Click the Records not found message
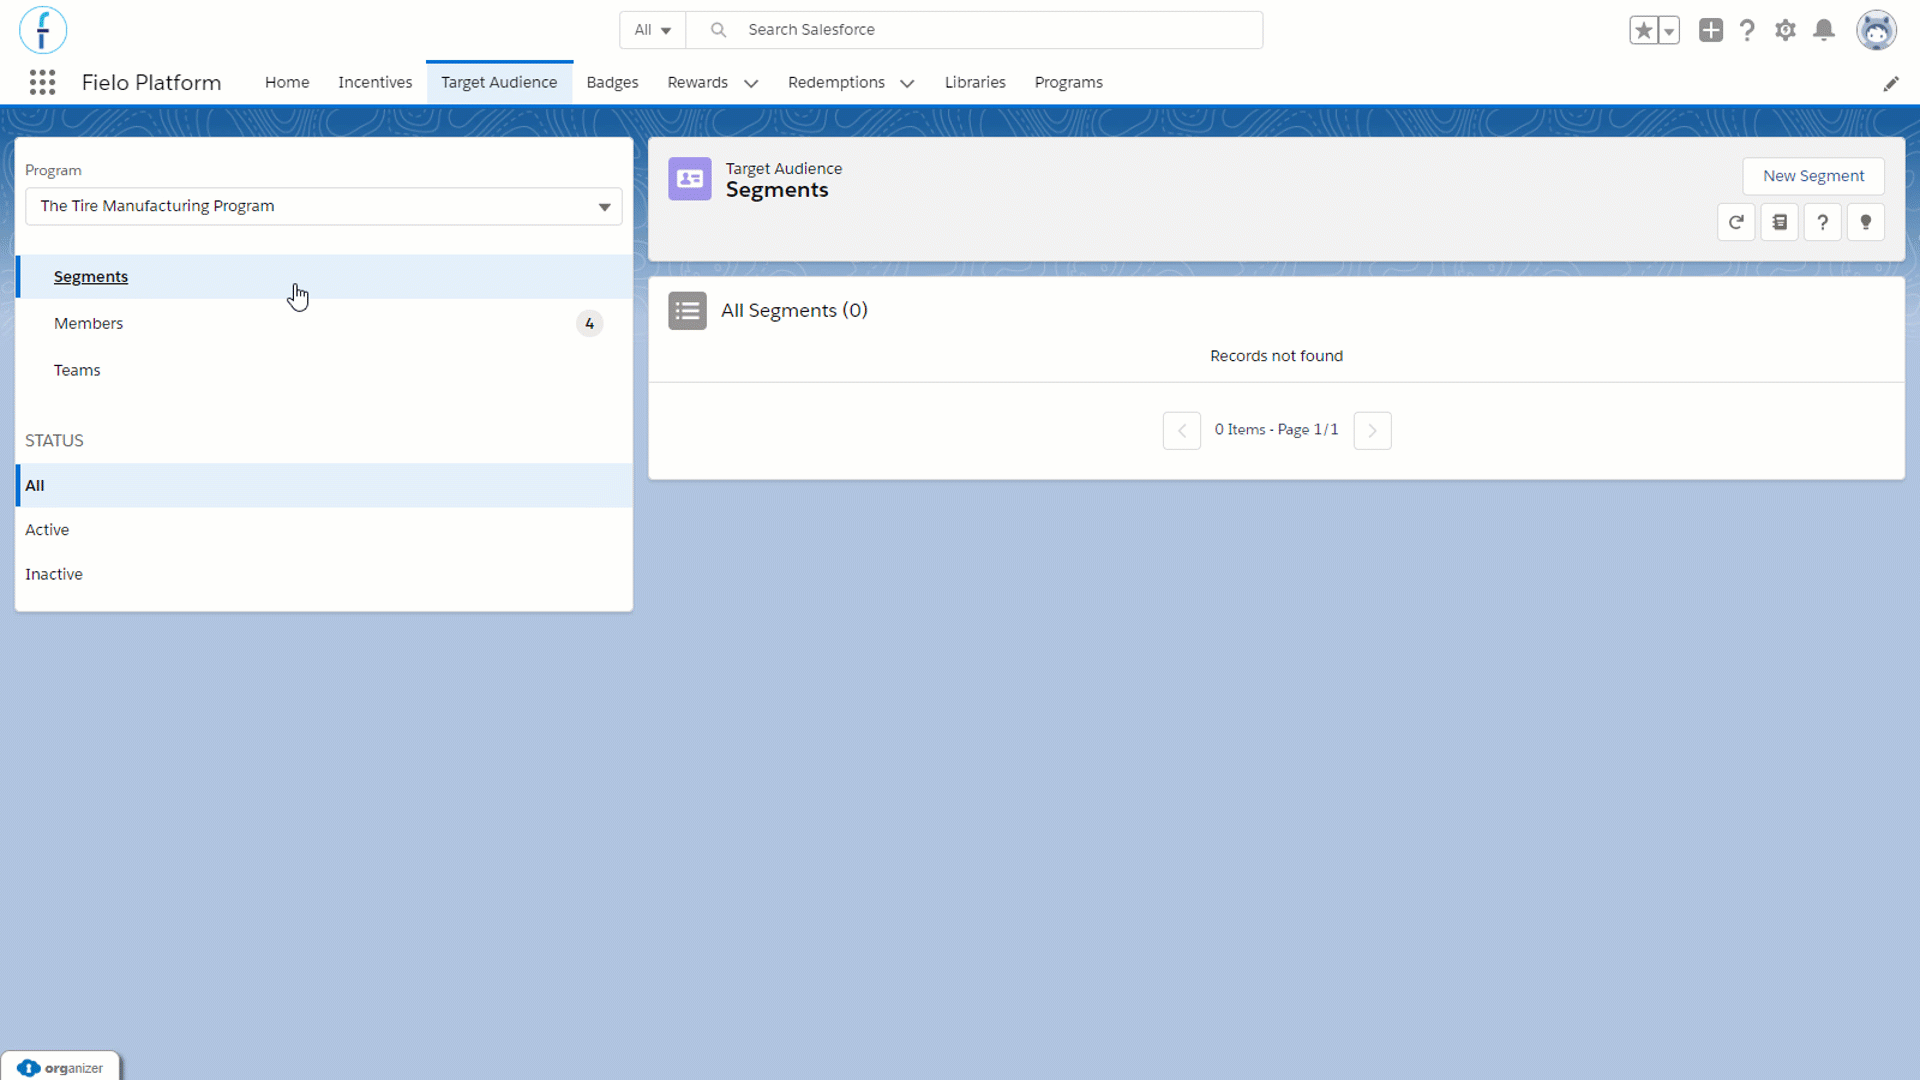 click(1276, 356)
